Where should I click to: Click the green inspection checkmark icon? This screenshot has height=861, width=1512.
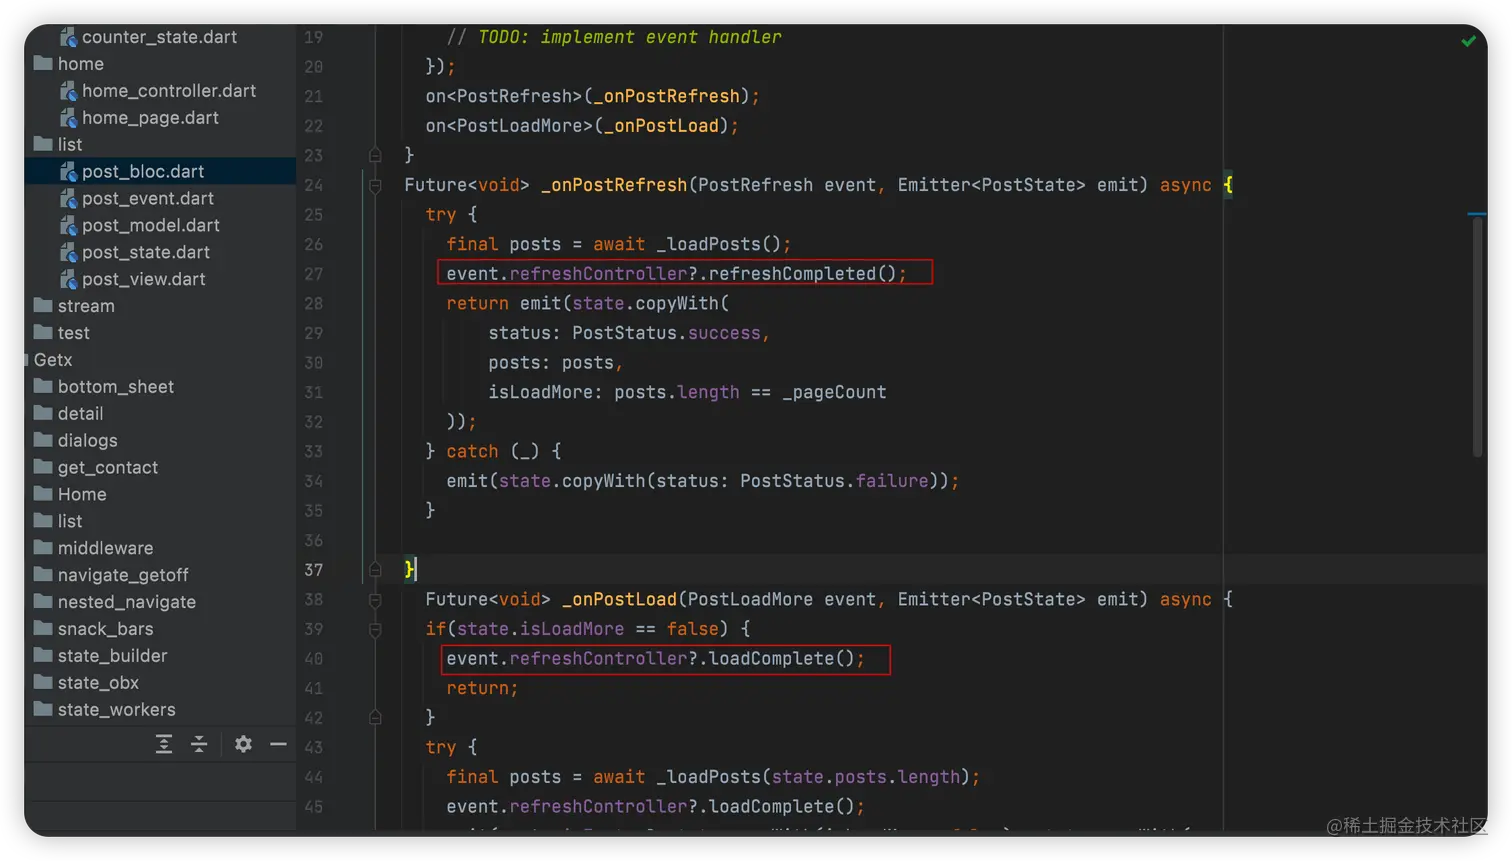[1468, 41]
